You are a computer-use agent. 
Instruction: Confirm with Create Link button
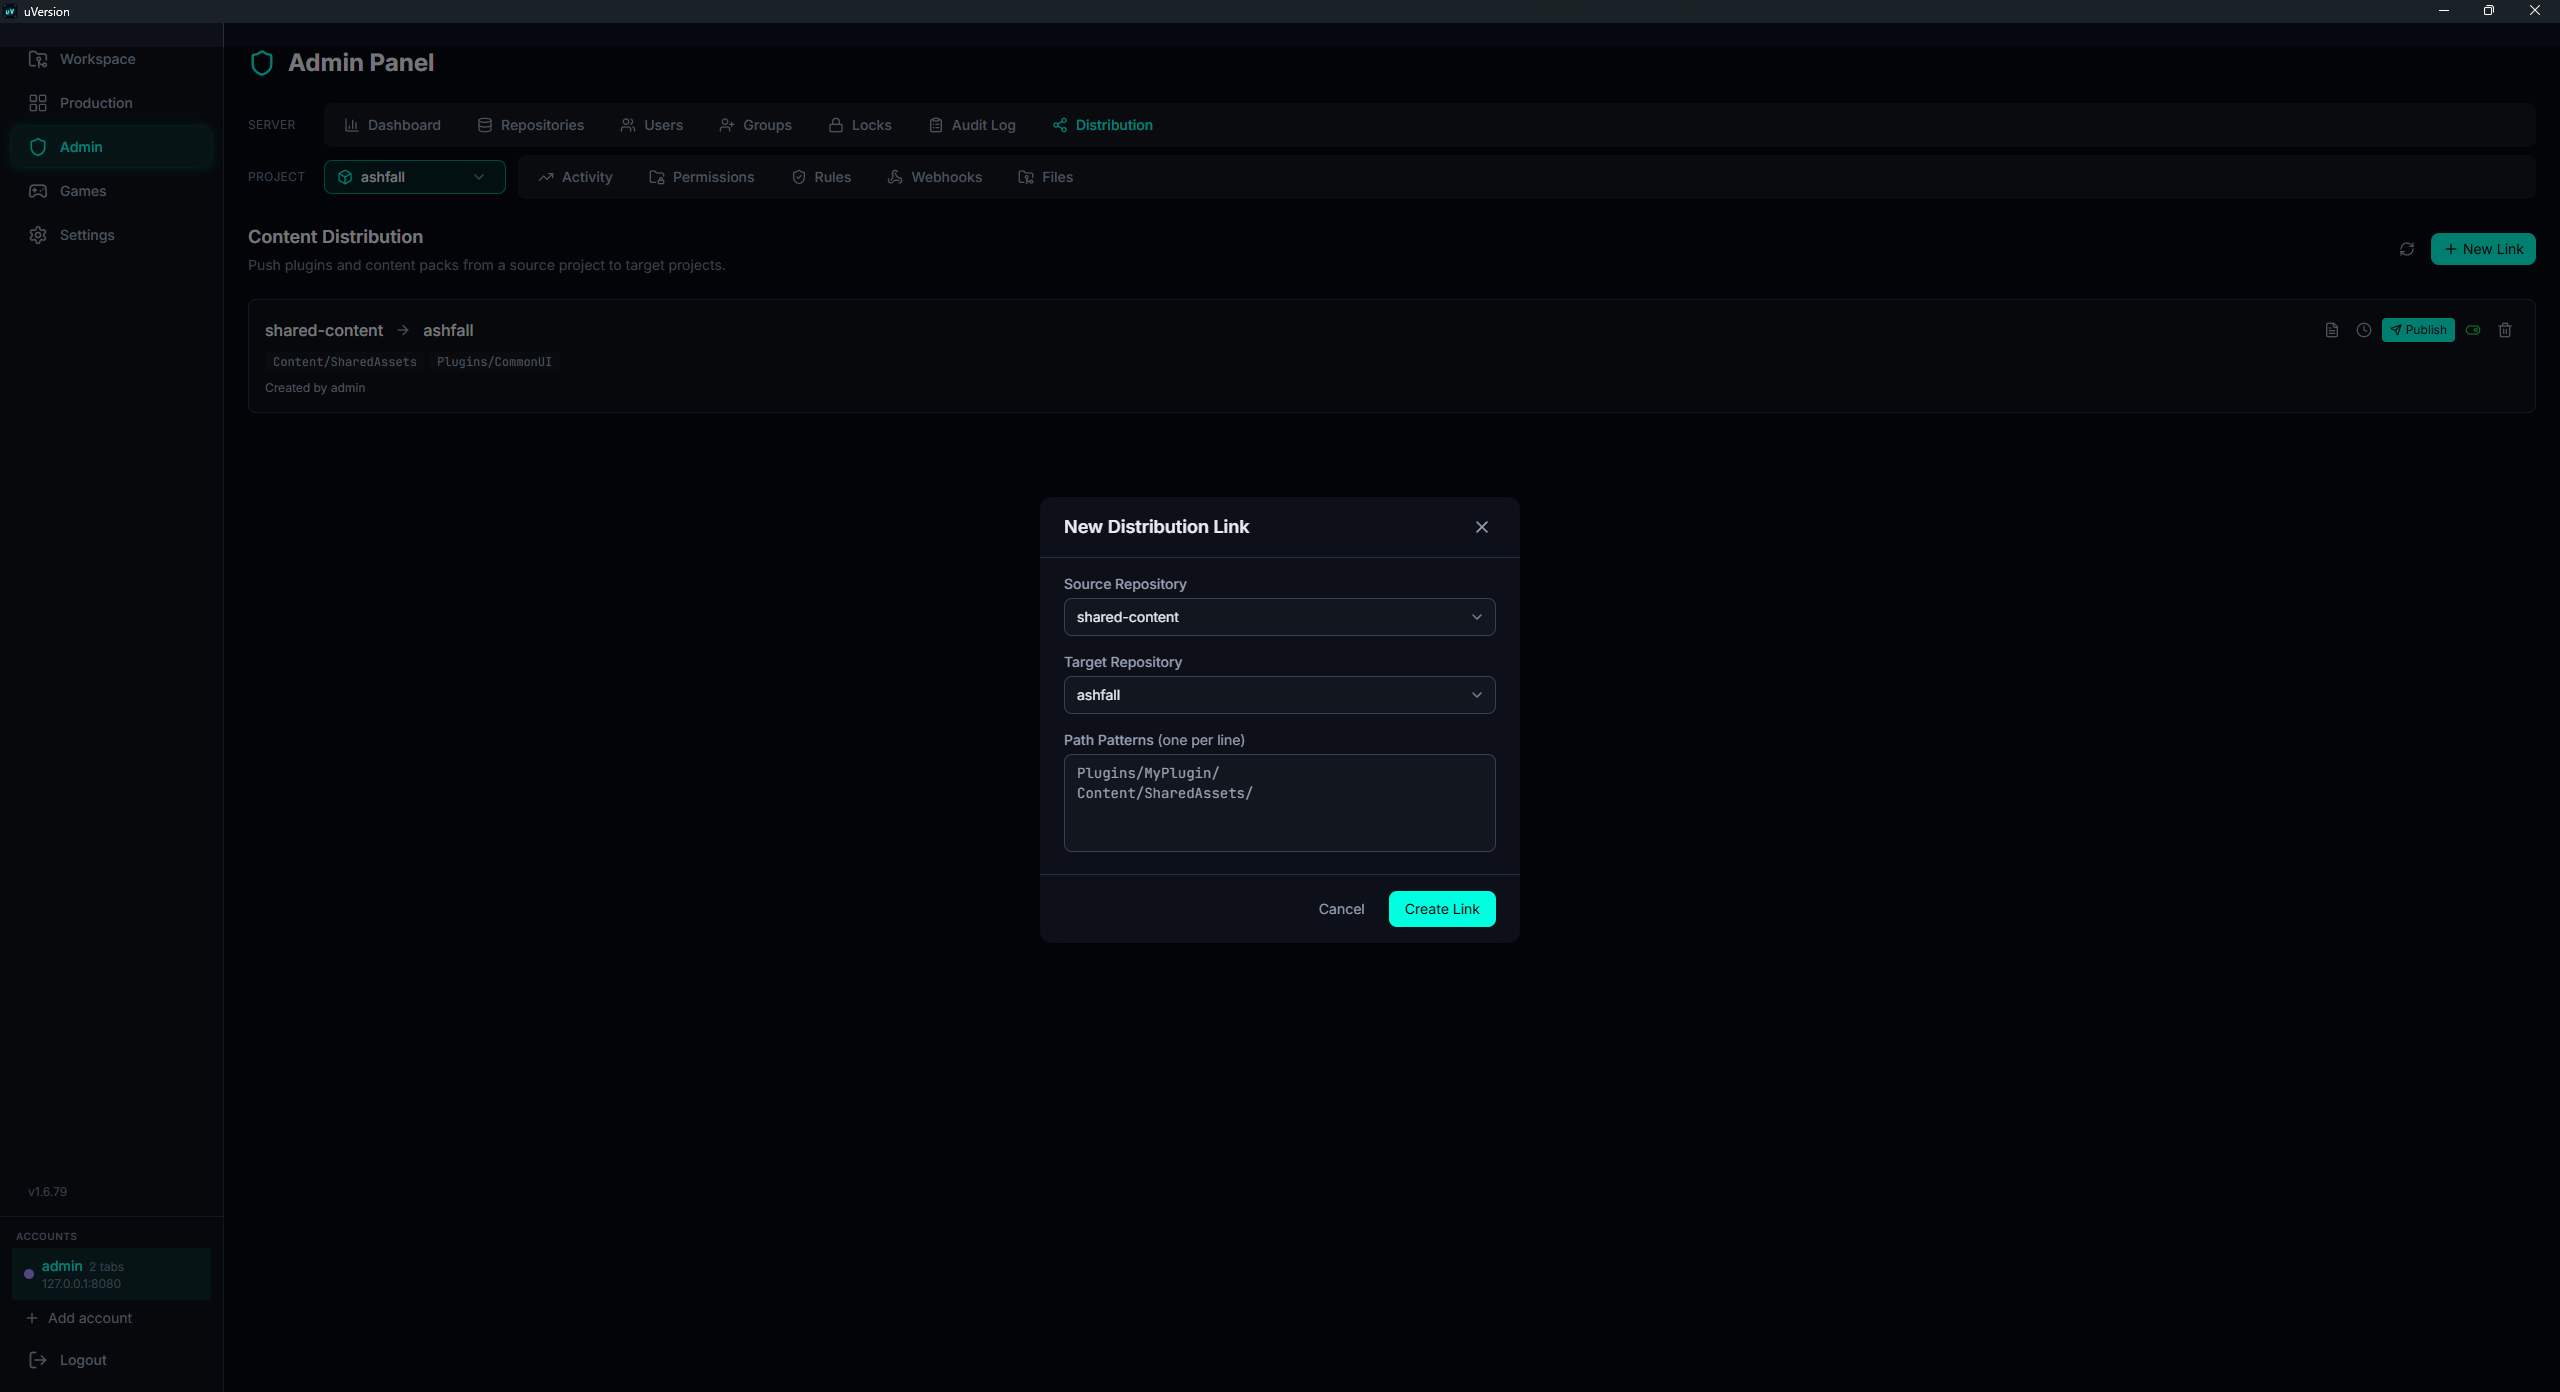[x=1442, y=909]
